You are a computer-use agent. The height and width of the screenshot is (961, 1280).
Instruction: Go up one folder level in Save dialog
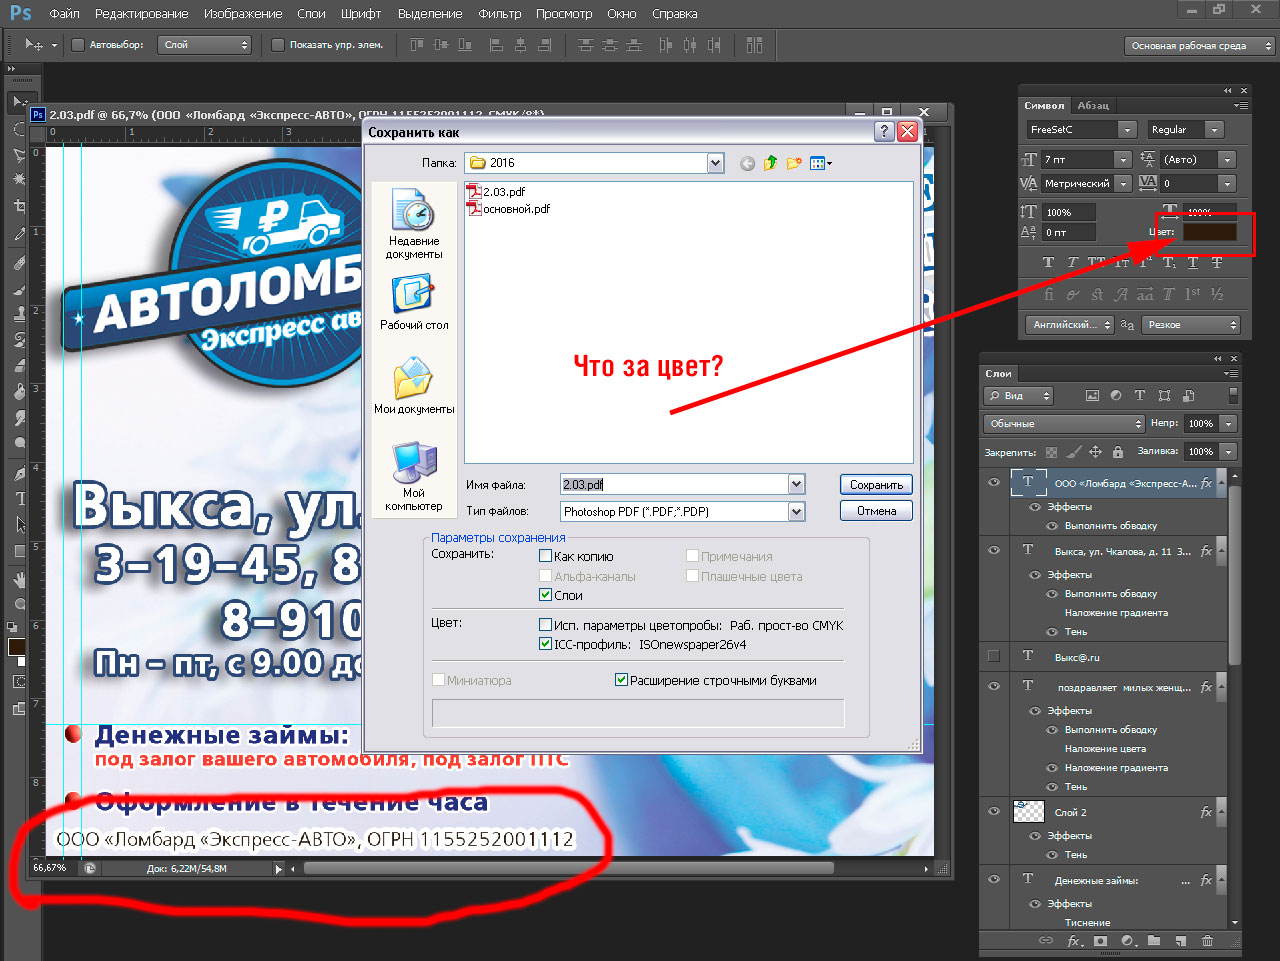(770, 163)
